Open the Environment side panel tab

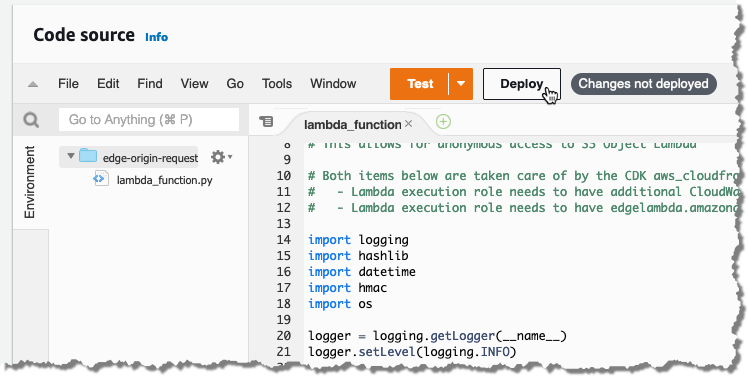point(30,182)
